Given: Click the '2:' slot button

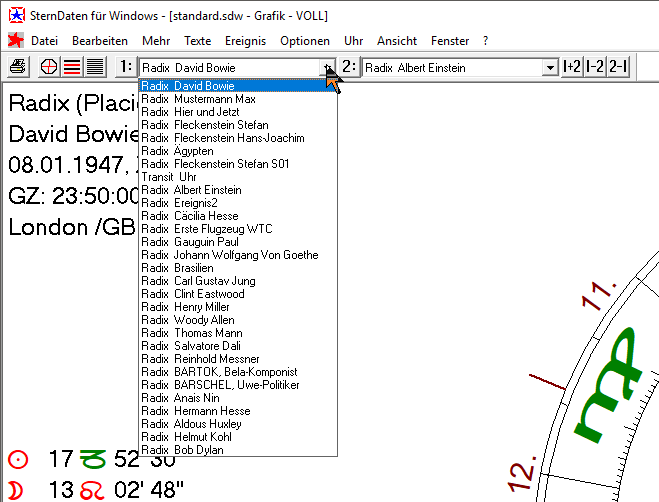Looking at the screenshot, I should 349,66.
